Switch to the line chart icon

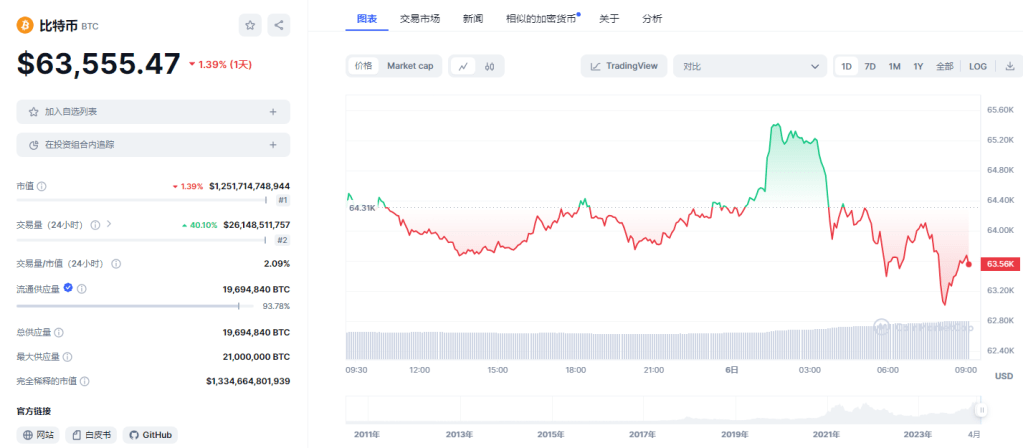pyautogui.click(x=463, y=66)
